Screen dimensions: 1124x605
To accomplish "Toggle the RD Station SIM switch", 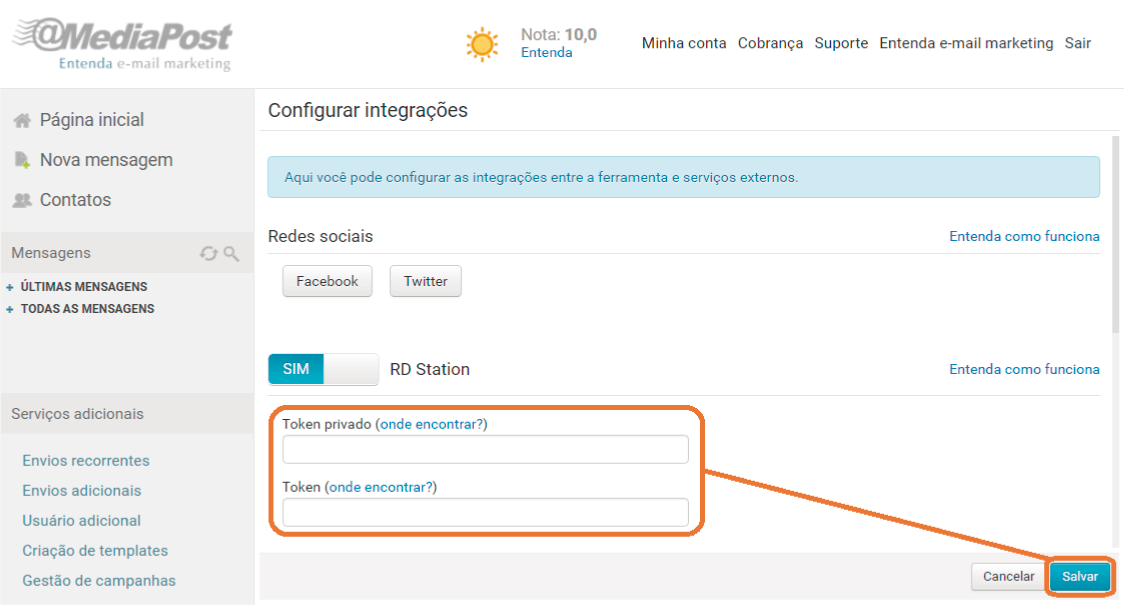I will 323,369.
